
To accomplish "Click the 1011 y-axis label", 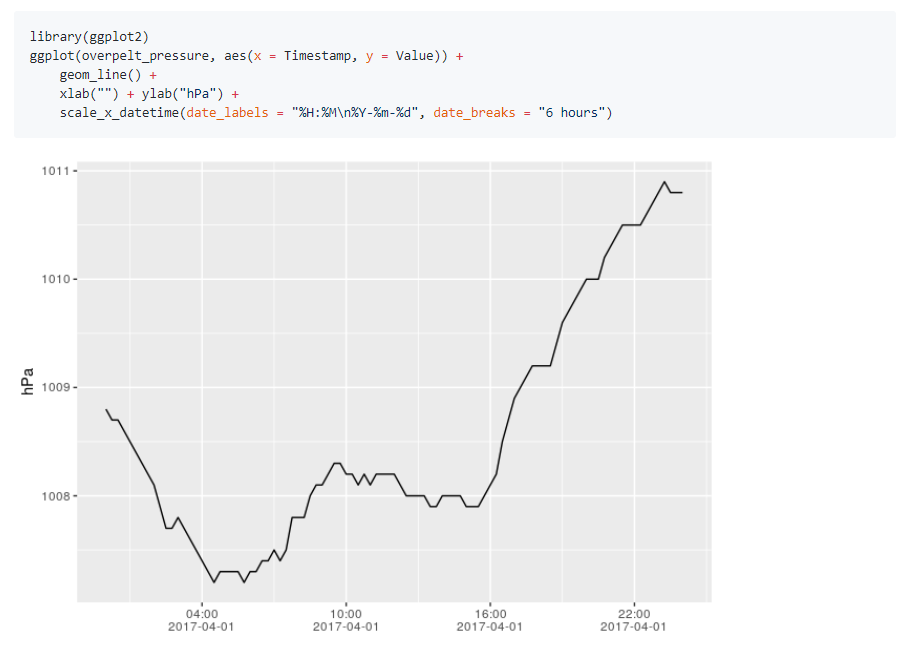I will click(x=55, y=171).
